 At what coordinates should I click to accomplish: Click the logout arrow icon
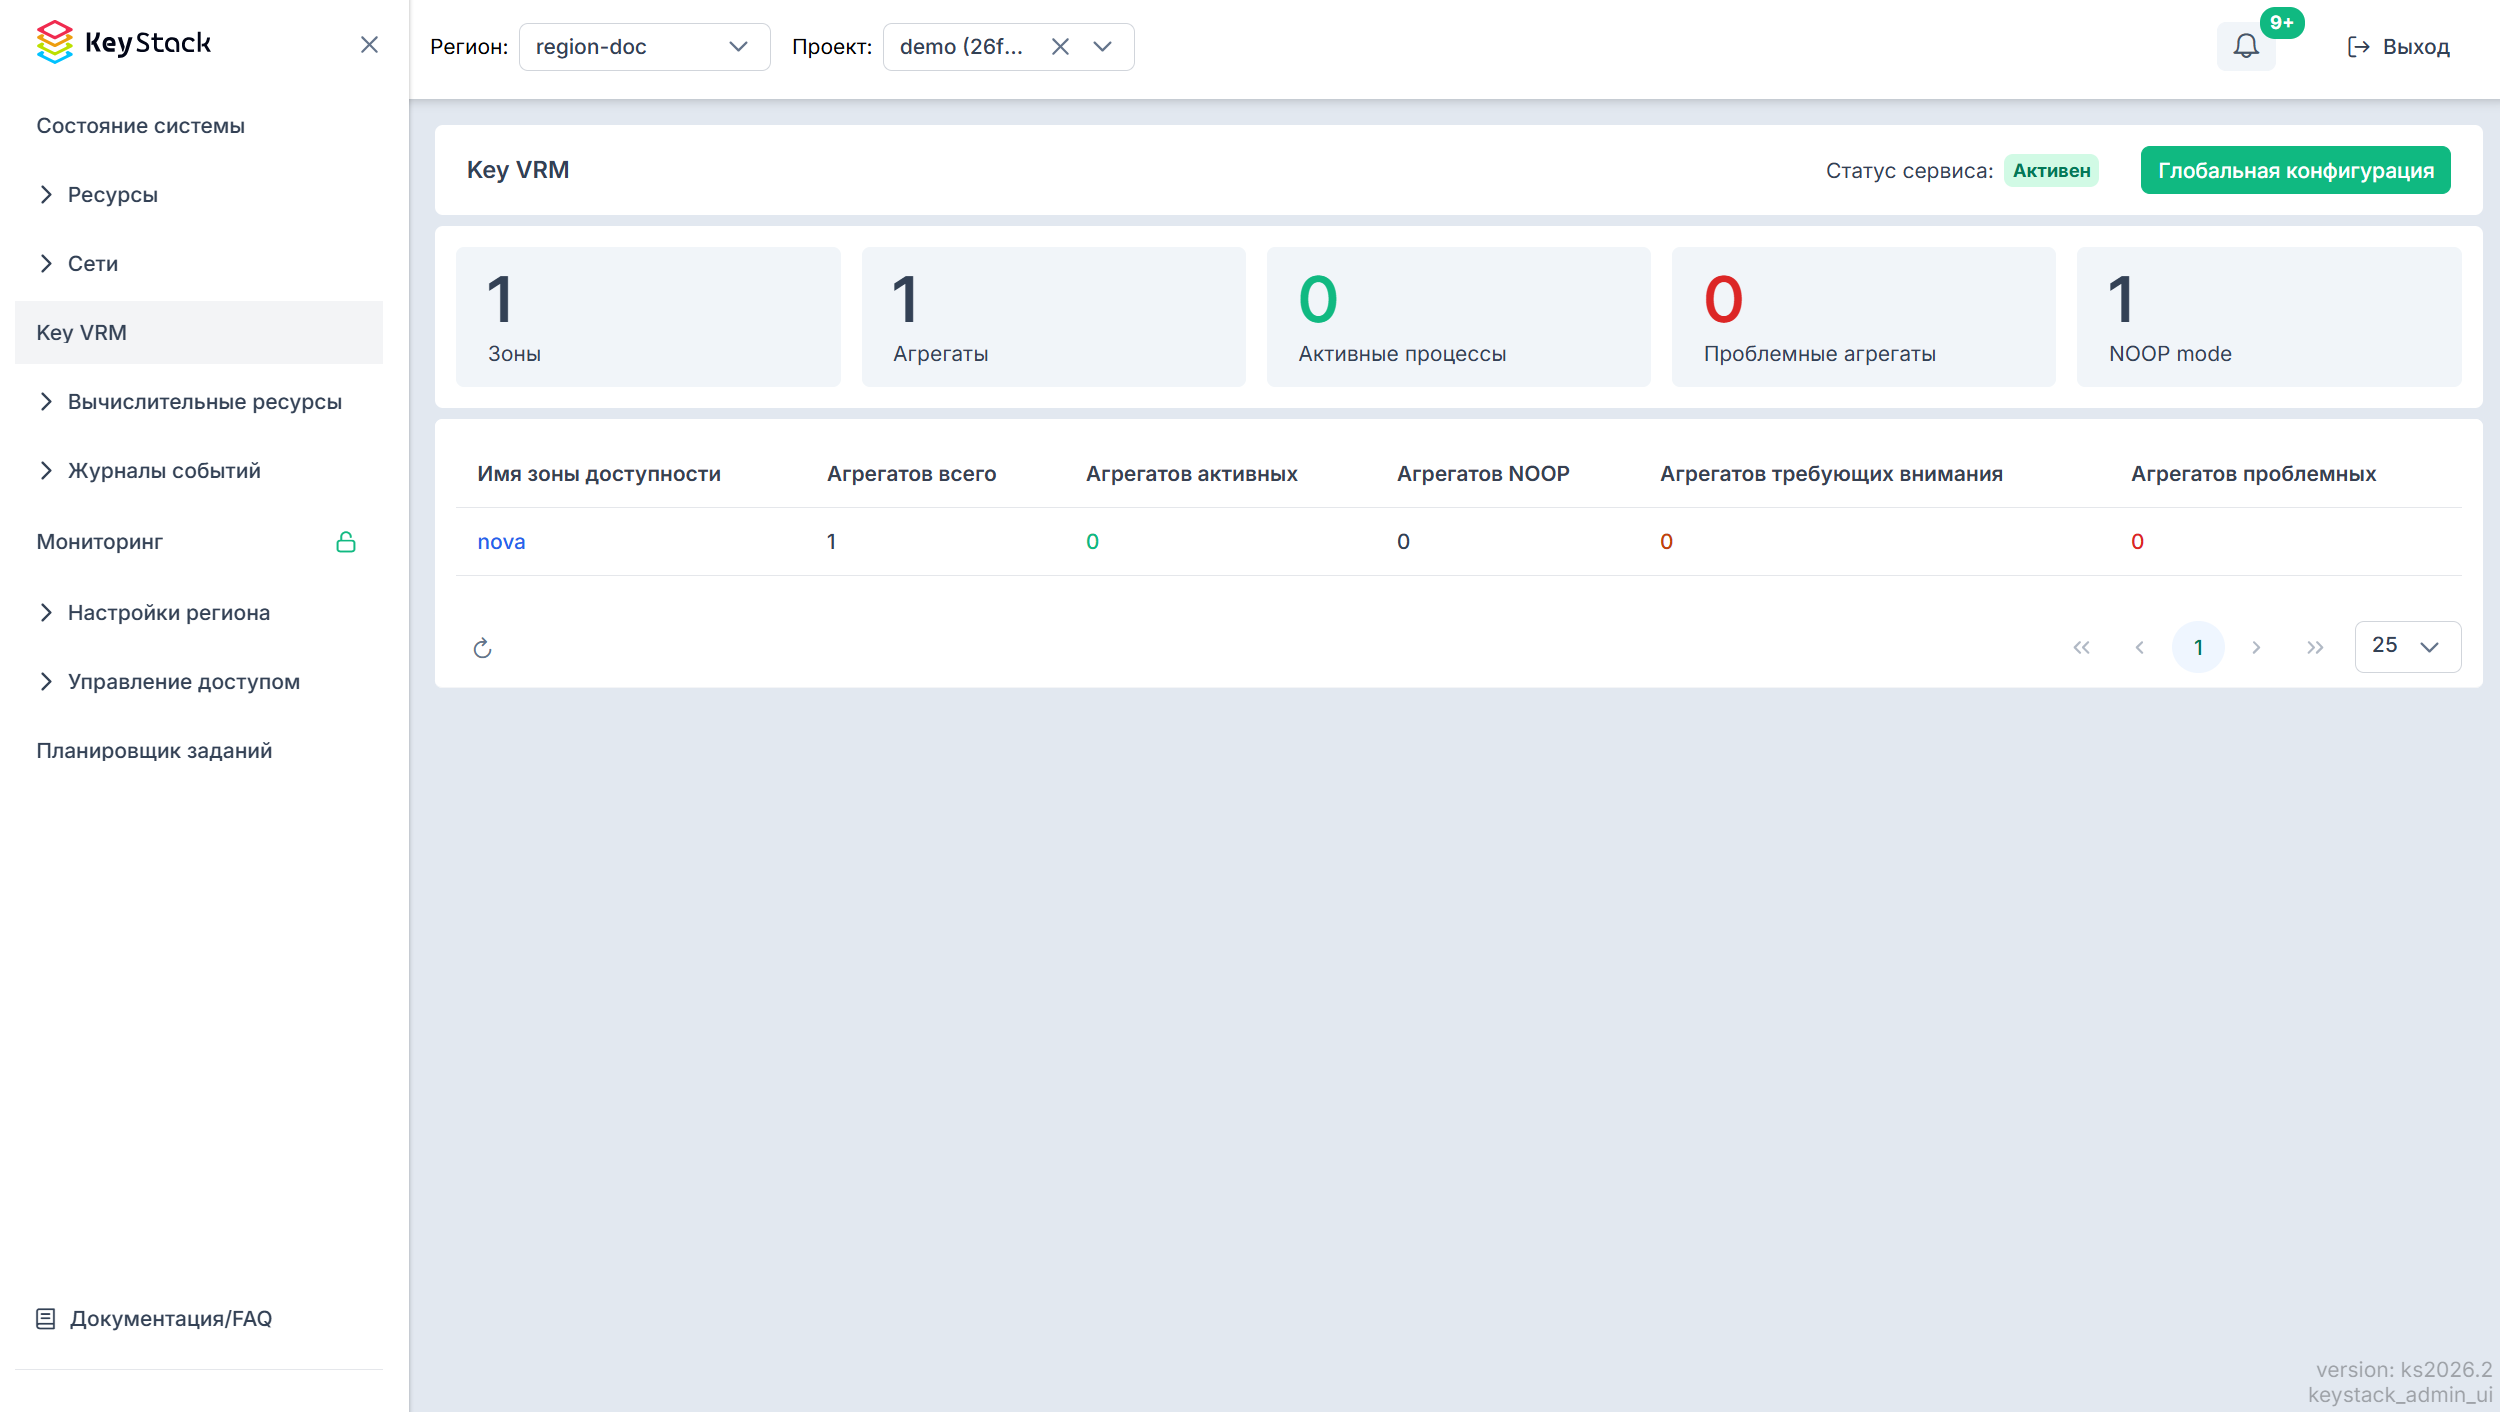[x=2358, y=47]
